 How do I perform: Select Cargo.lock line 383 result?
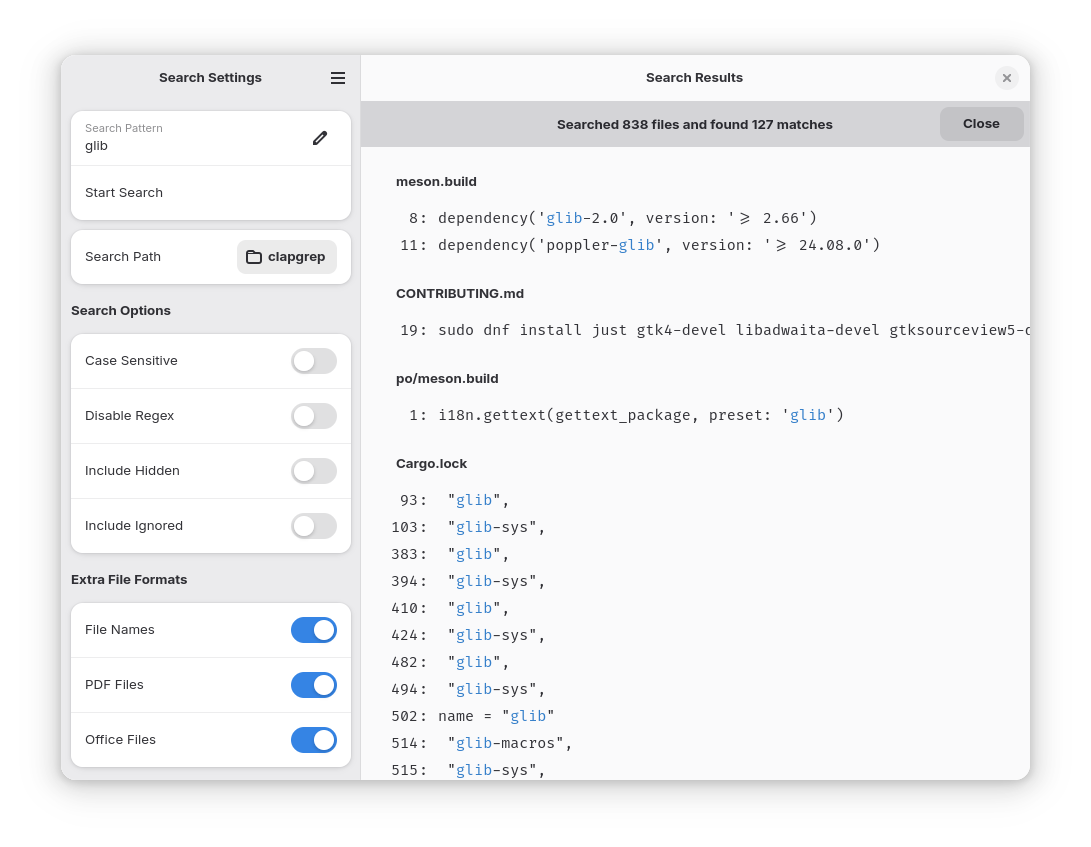click(450, 555)
